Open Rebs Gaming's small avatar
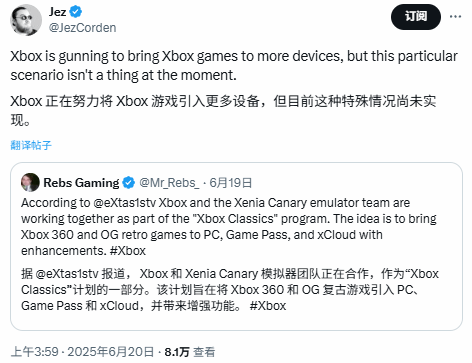 30,182
